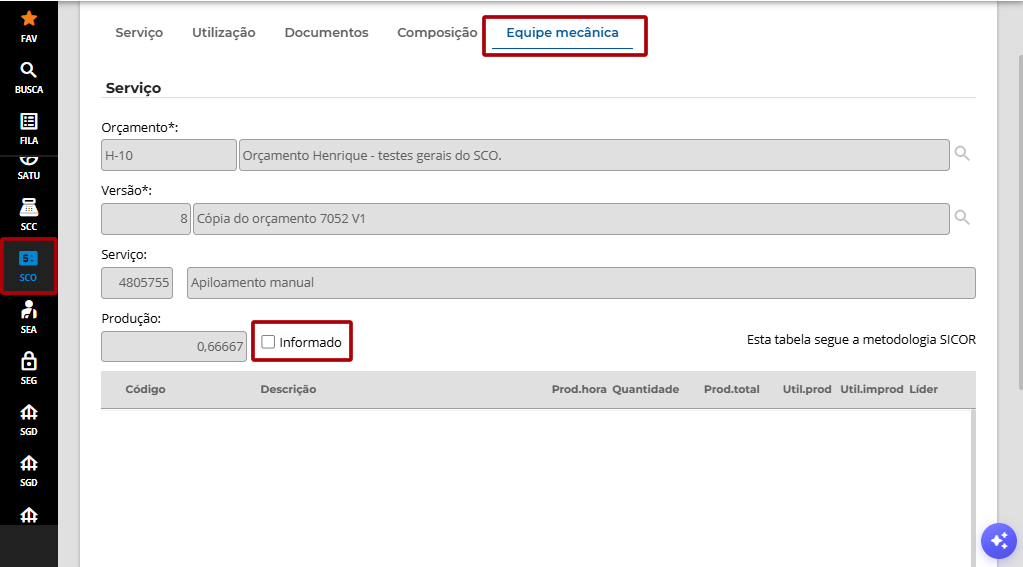Click the Descrição column header
This screenshot has width=1023, height=567.
(x=288, y=390)
